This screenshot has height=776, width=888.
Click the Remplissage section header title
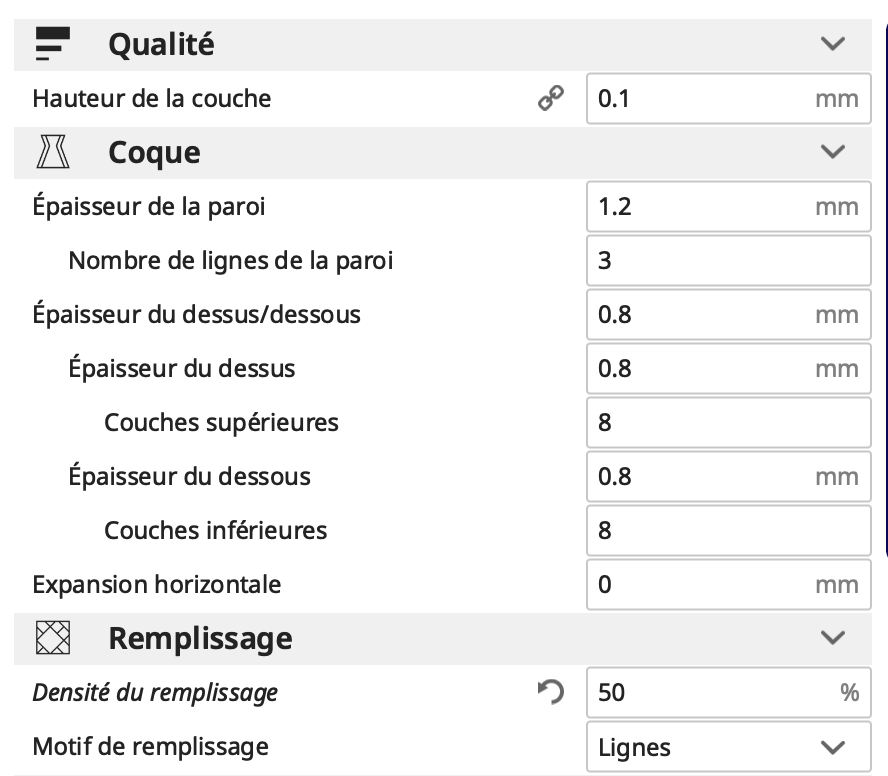coord(200,638)
